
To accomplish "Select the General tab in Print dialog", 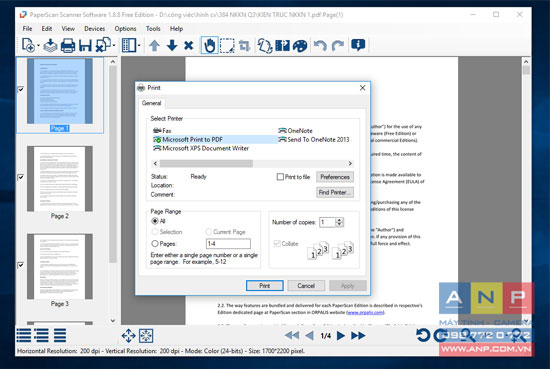I will pos(152,103).
